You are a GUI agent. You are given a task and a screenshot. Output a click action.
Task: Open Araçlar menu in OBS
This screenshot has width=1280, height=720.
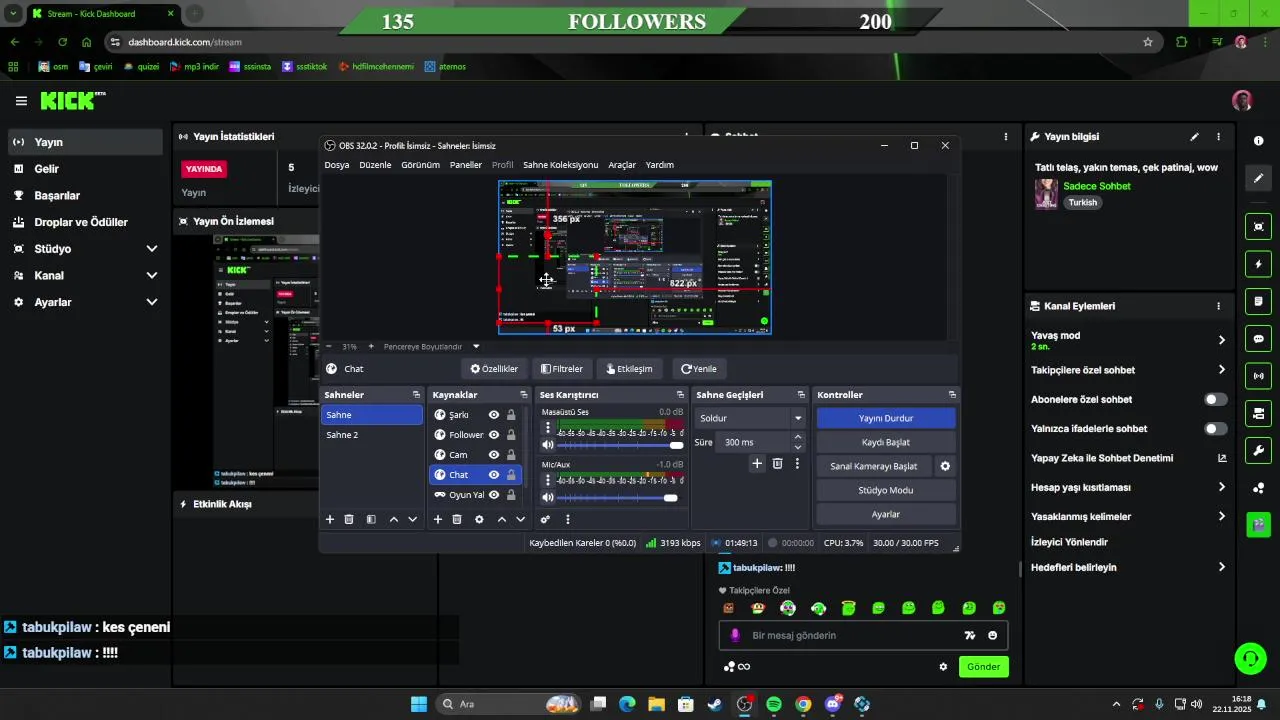(622, 165)
